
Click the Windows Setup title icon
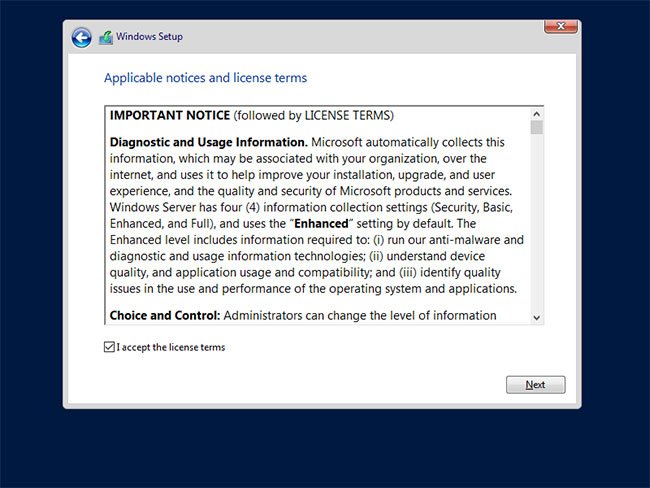pyautogui.click(x=106, y=38)
